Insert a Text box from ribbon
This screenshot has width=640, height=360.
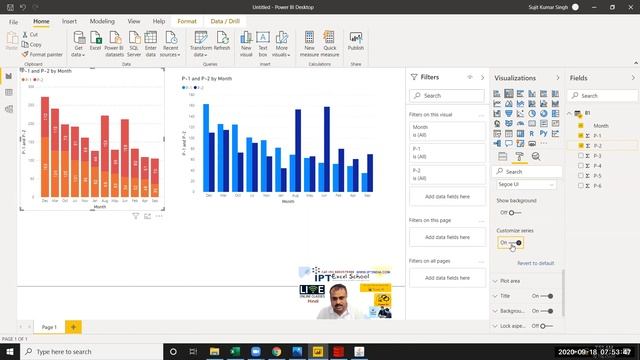[263, 44]
